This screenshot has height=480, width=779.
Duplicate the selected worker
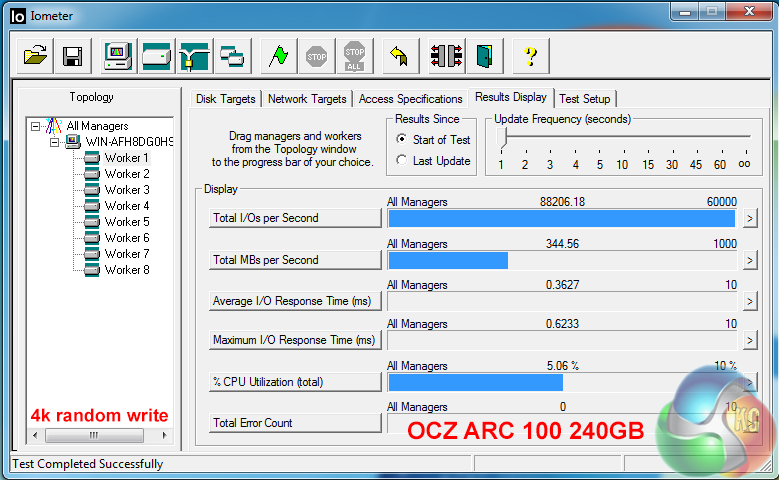tap(232, 56)
